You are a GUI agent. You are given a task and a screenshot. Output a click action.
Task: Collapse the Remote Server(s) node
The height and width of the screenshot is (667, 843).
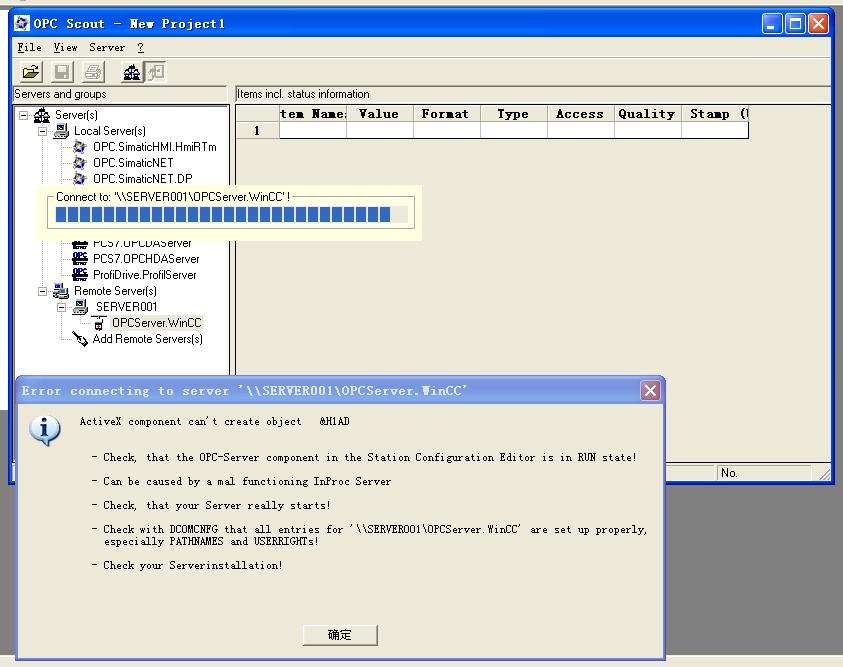point(42,291)
